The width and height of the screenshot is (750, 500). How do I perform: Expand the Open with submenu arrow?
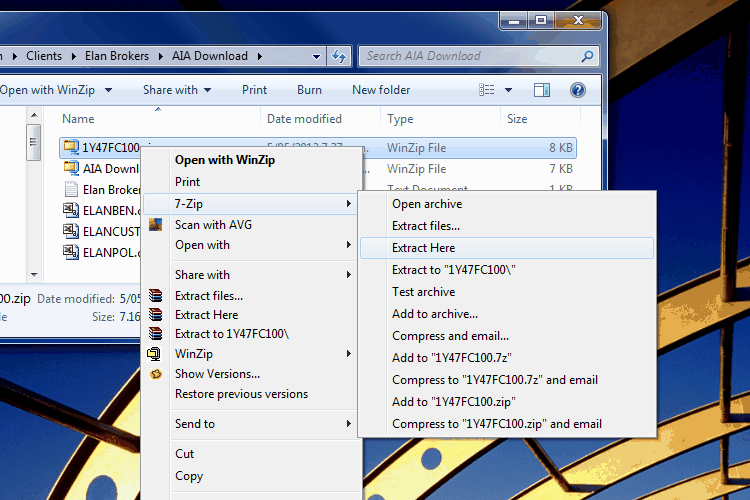tap(349, 245)
